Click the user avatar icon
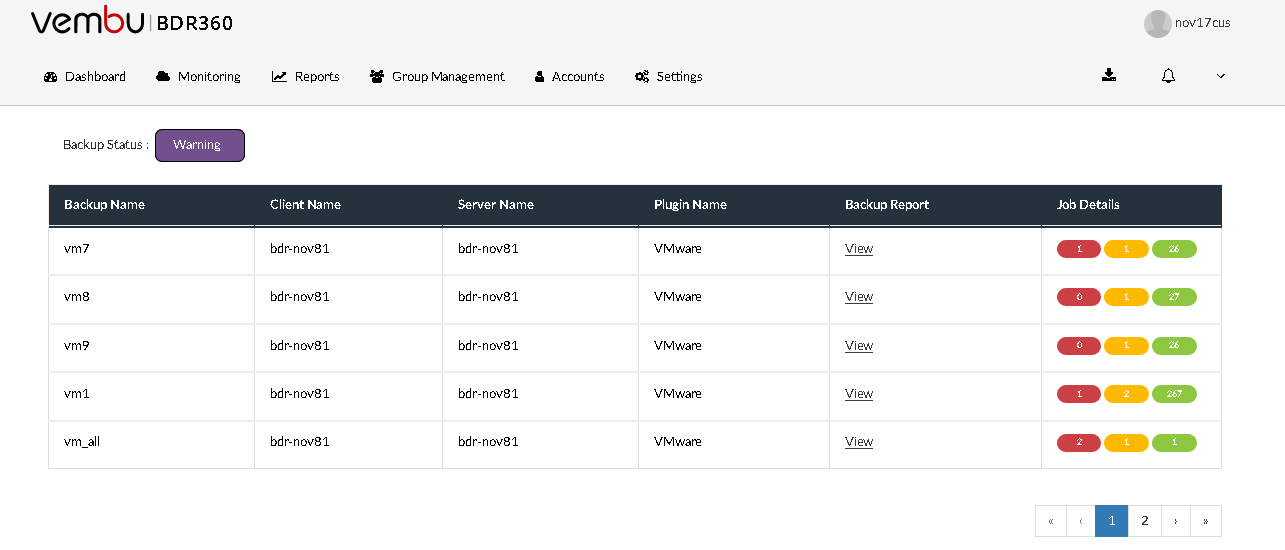1285x550 pixels. [1157, 24]
